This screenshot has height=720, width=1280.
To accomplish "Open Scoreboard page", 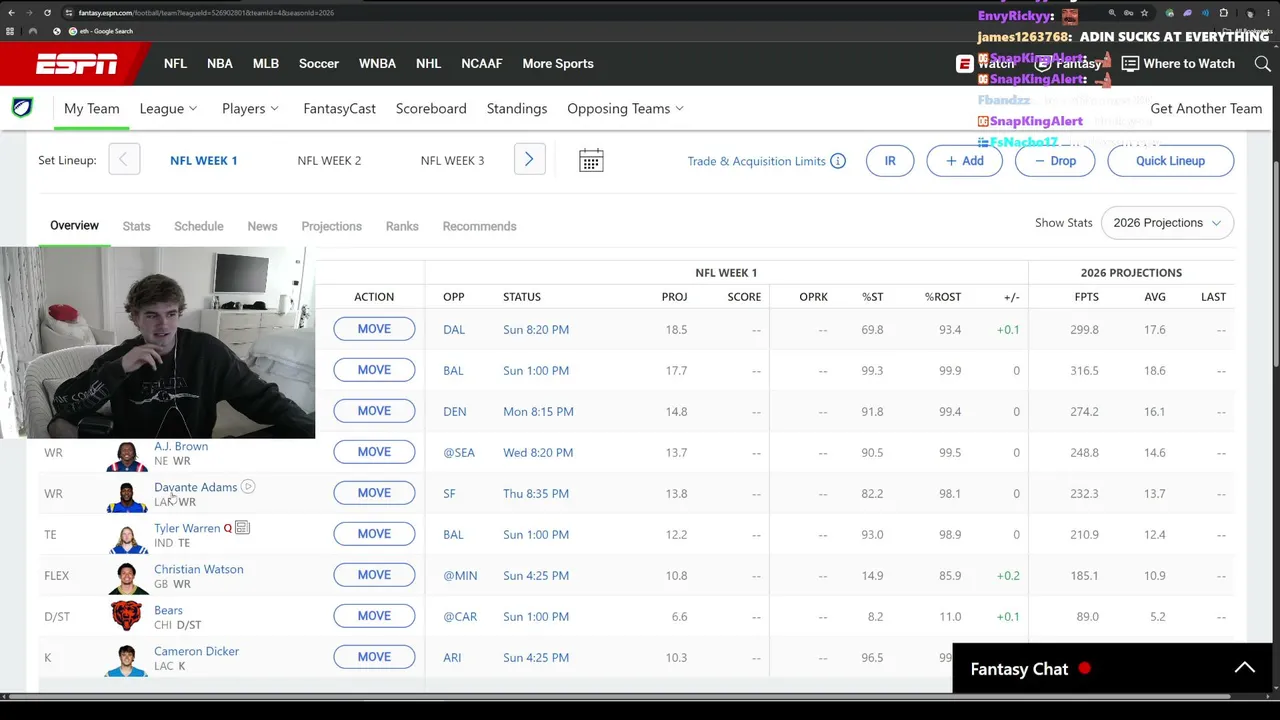I will tap(431, 108).
